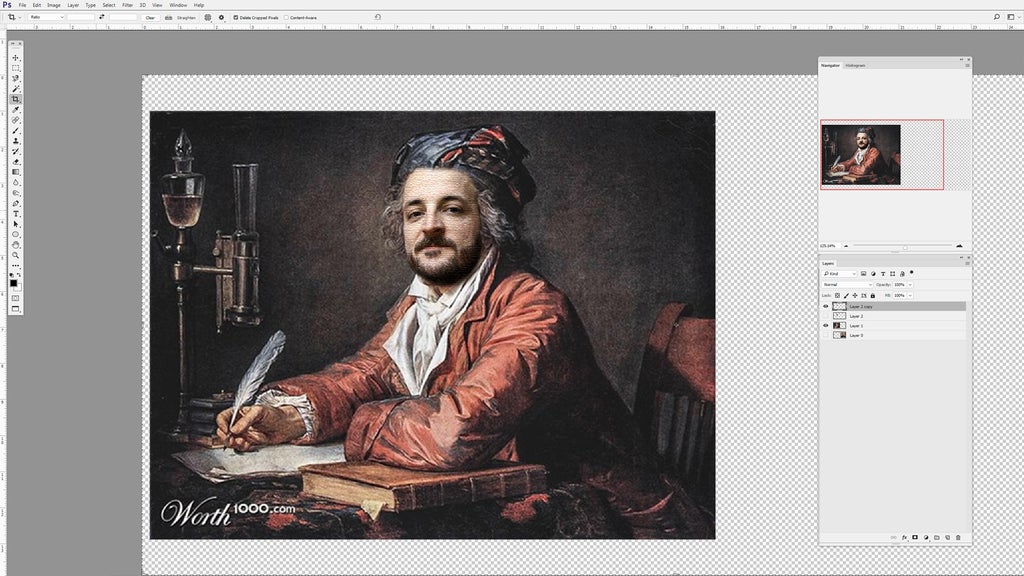Switch to the Histogram tab
This screenshot has width=1024, height=576.
(x=855, y=65)
